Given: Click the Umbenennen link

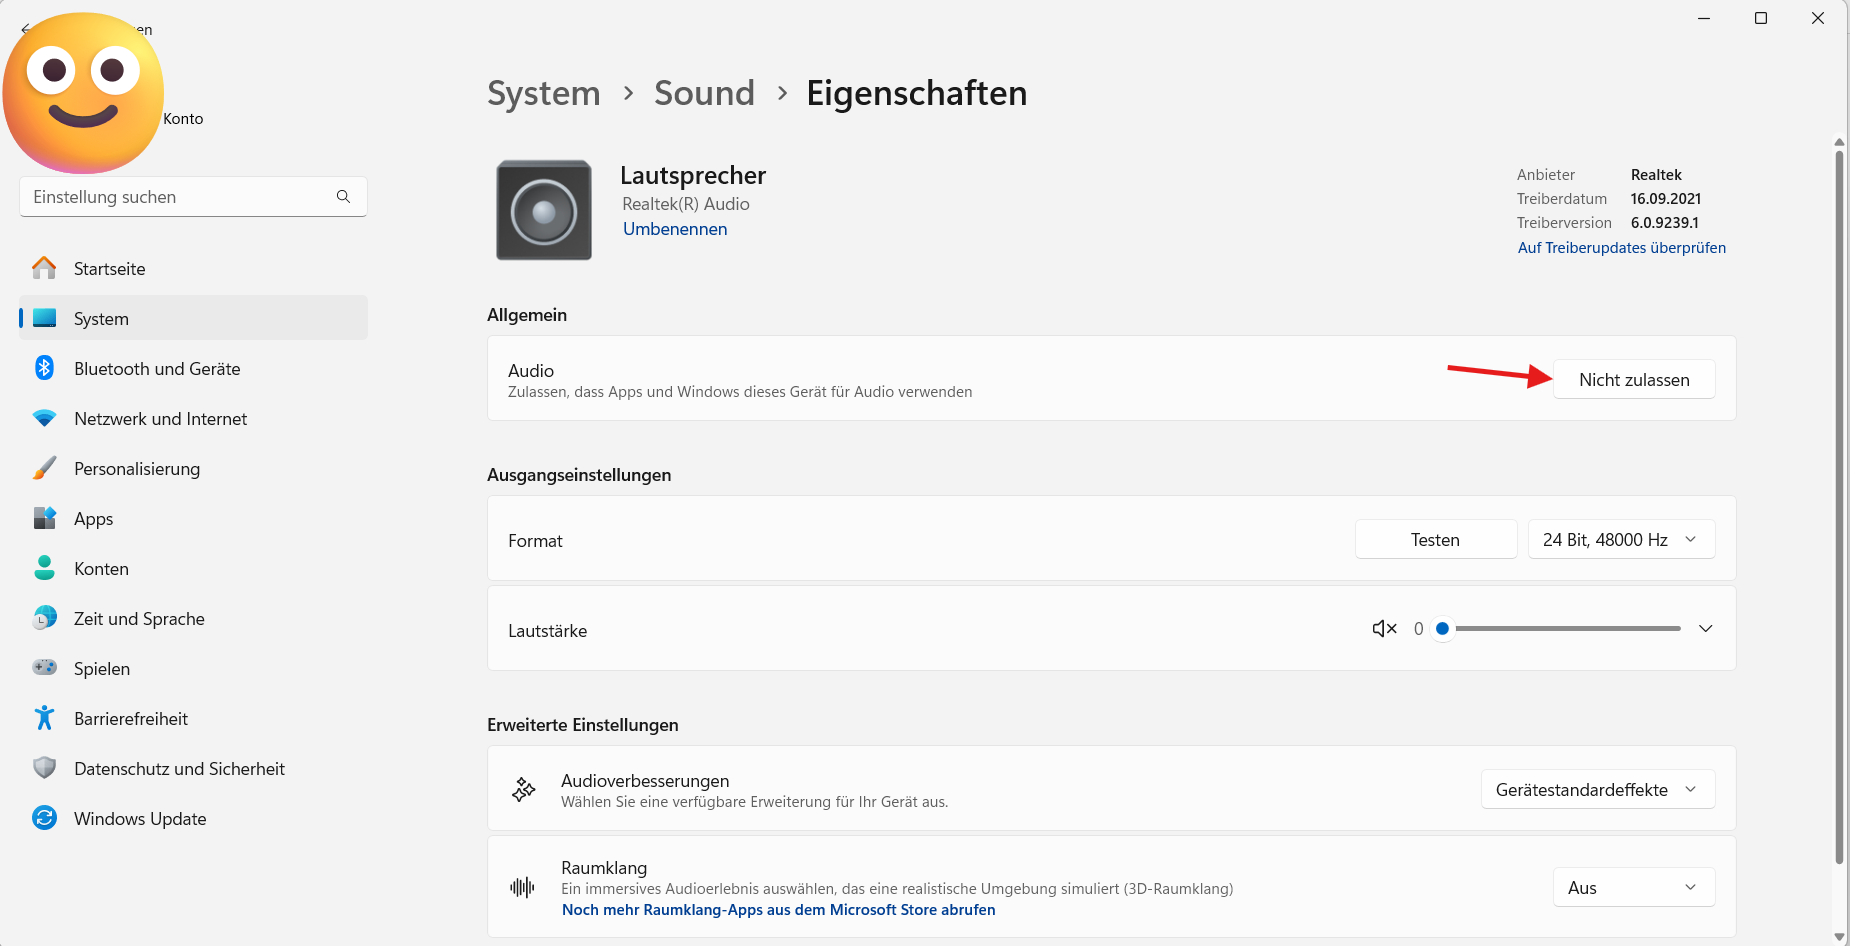Looking at the screenshot, I should coord(675,229).
